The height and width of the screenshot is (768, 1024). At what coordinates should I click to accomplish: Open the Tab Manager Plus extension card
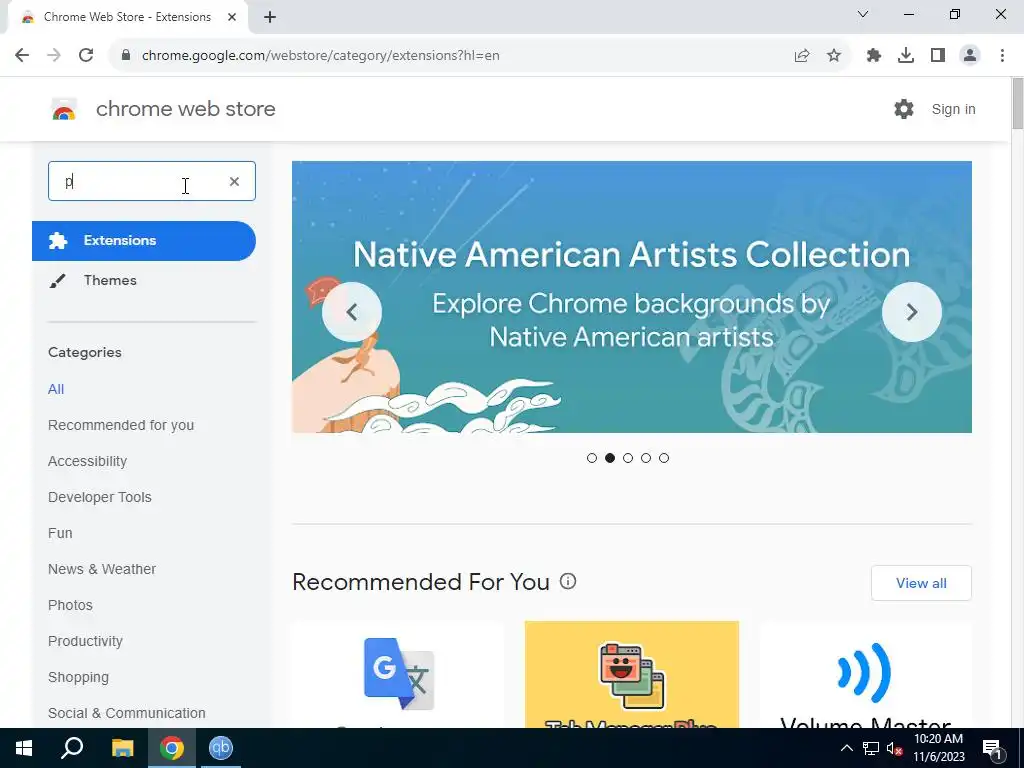tap(632, 675)
